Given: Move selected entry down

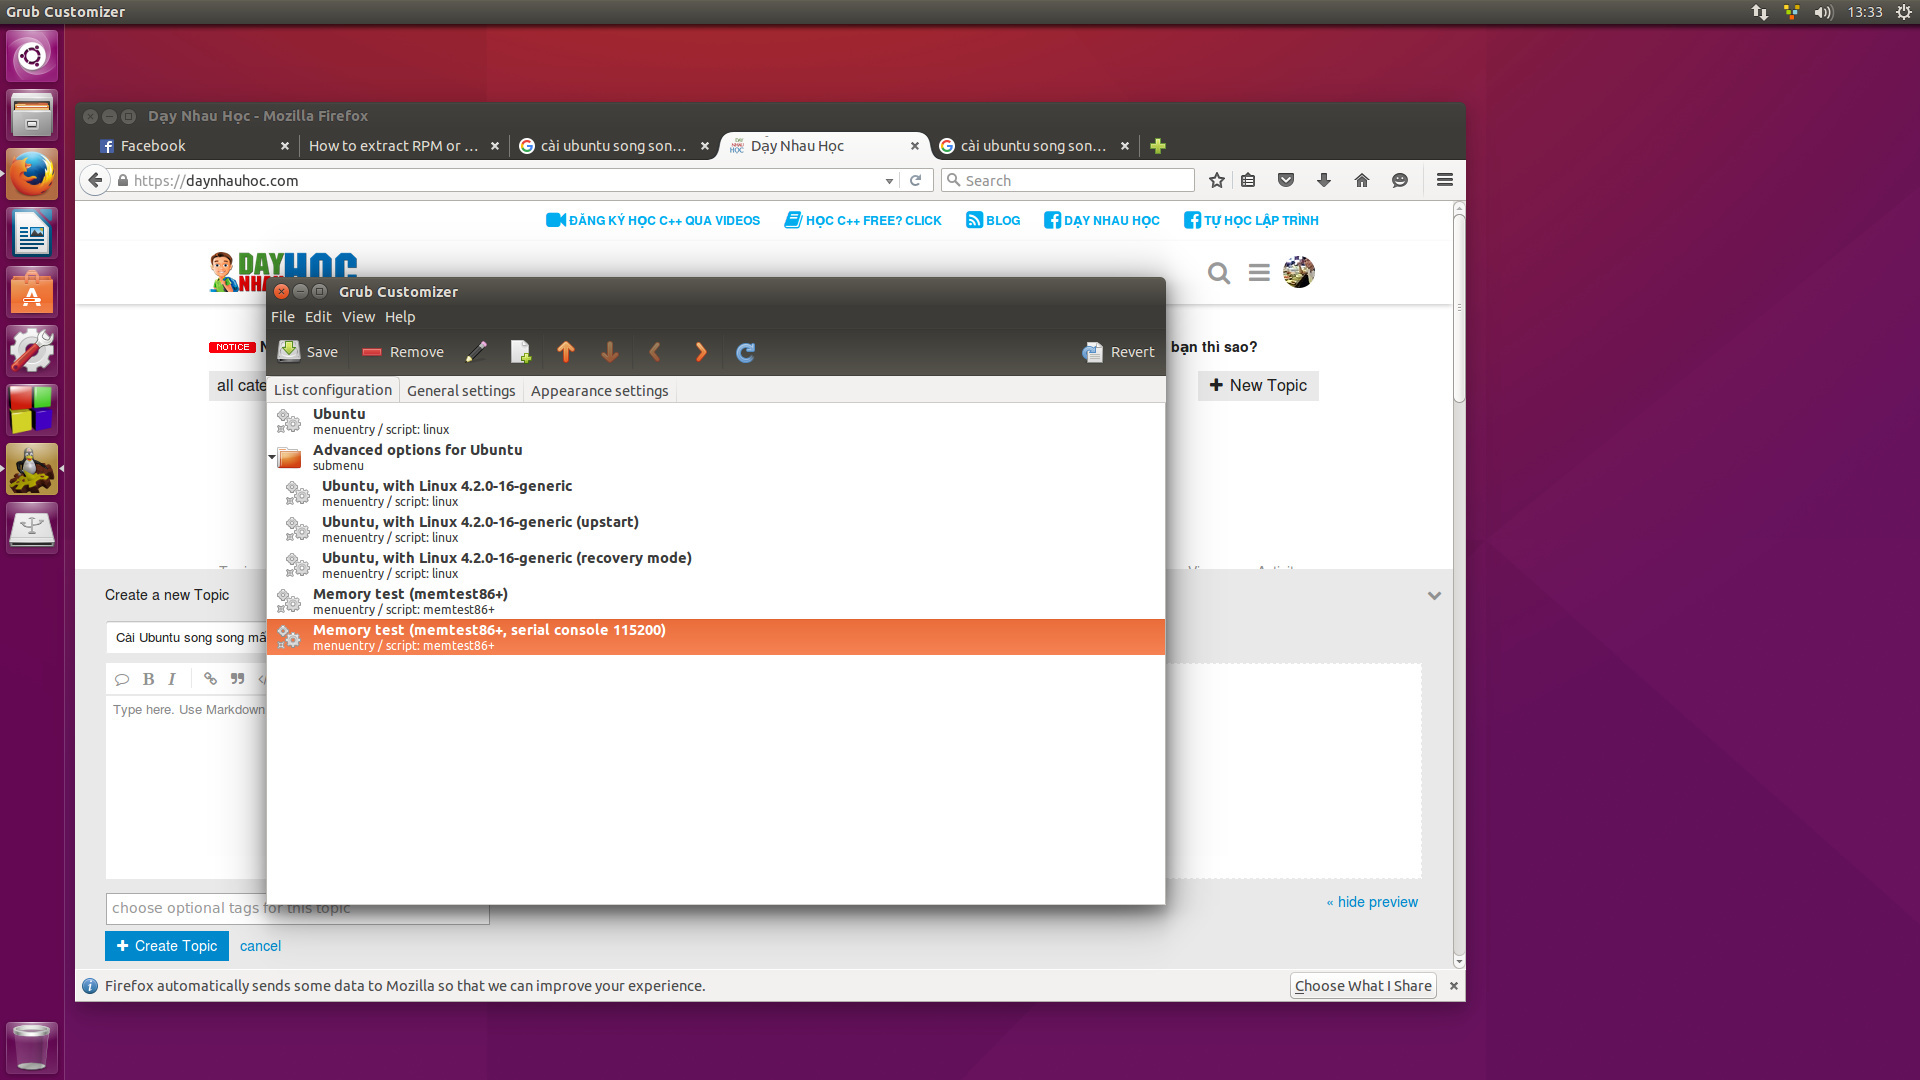Looking at the screenshot, I should (610, 351).
